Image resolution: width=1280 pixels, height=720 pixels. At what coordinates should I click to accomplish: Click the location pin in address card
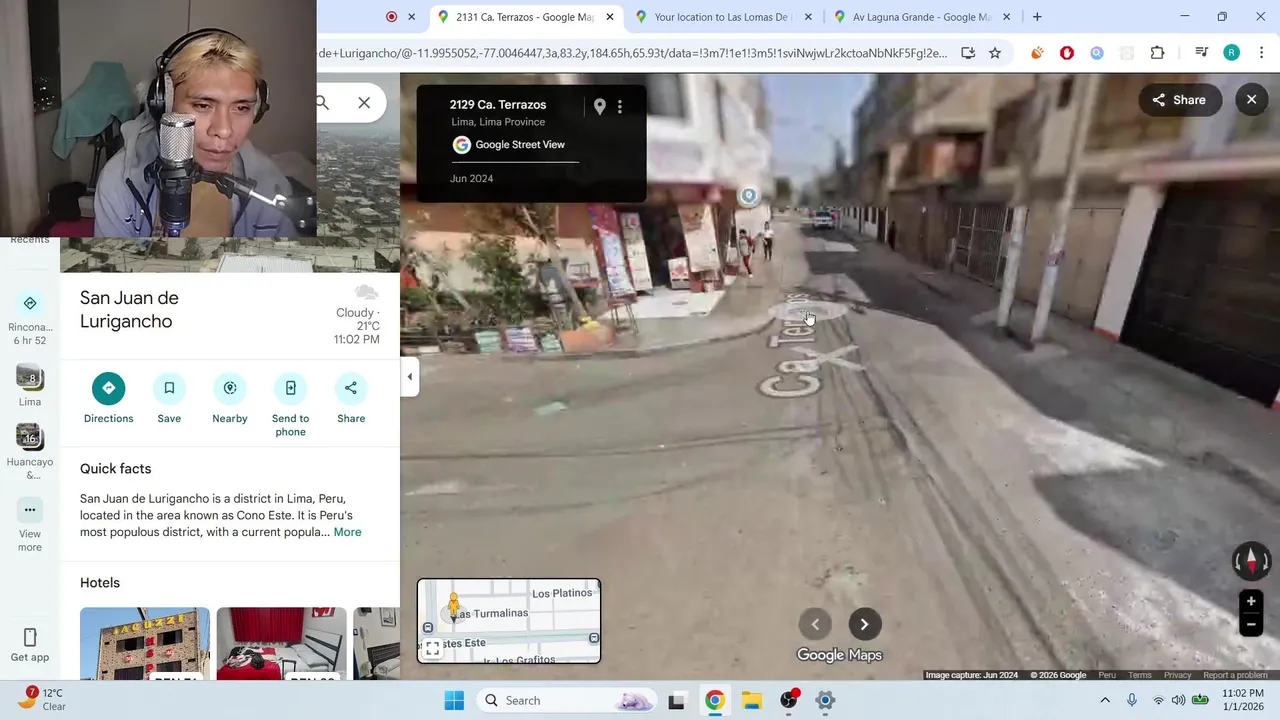(x=599, y=106)
